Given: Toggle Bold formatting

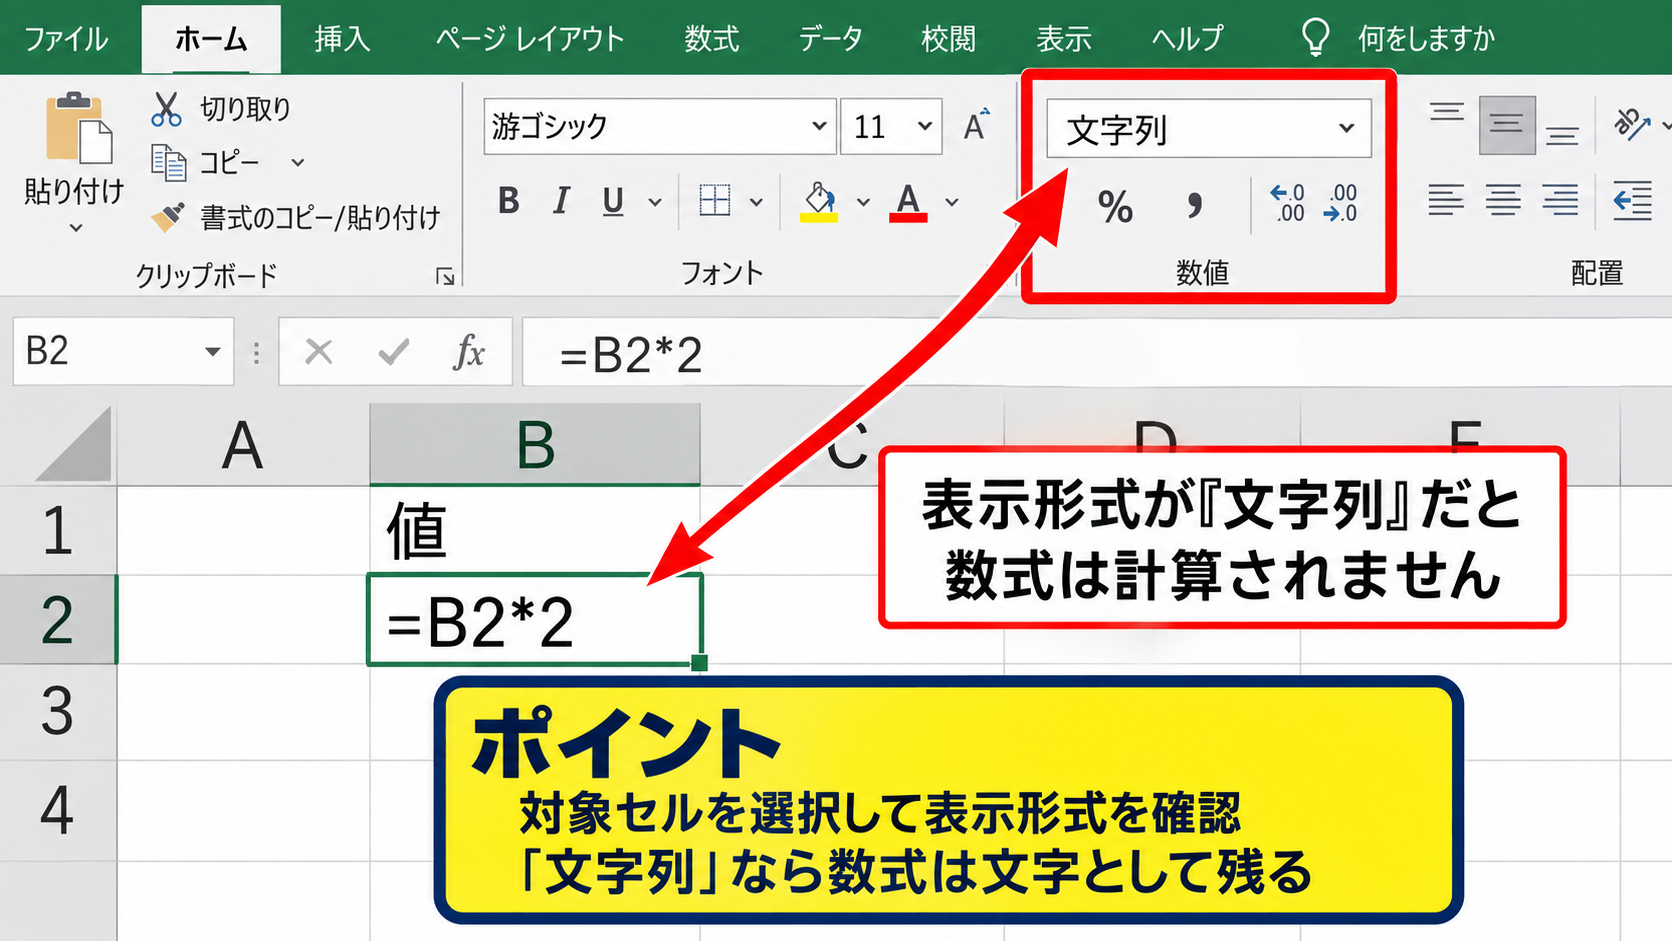Looking at the screenshot, I should pos(509,201).
